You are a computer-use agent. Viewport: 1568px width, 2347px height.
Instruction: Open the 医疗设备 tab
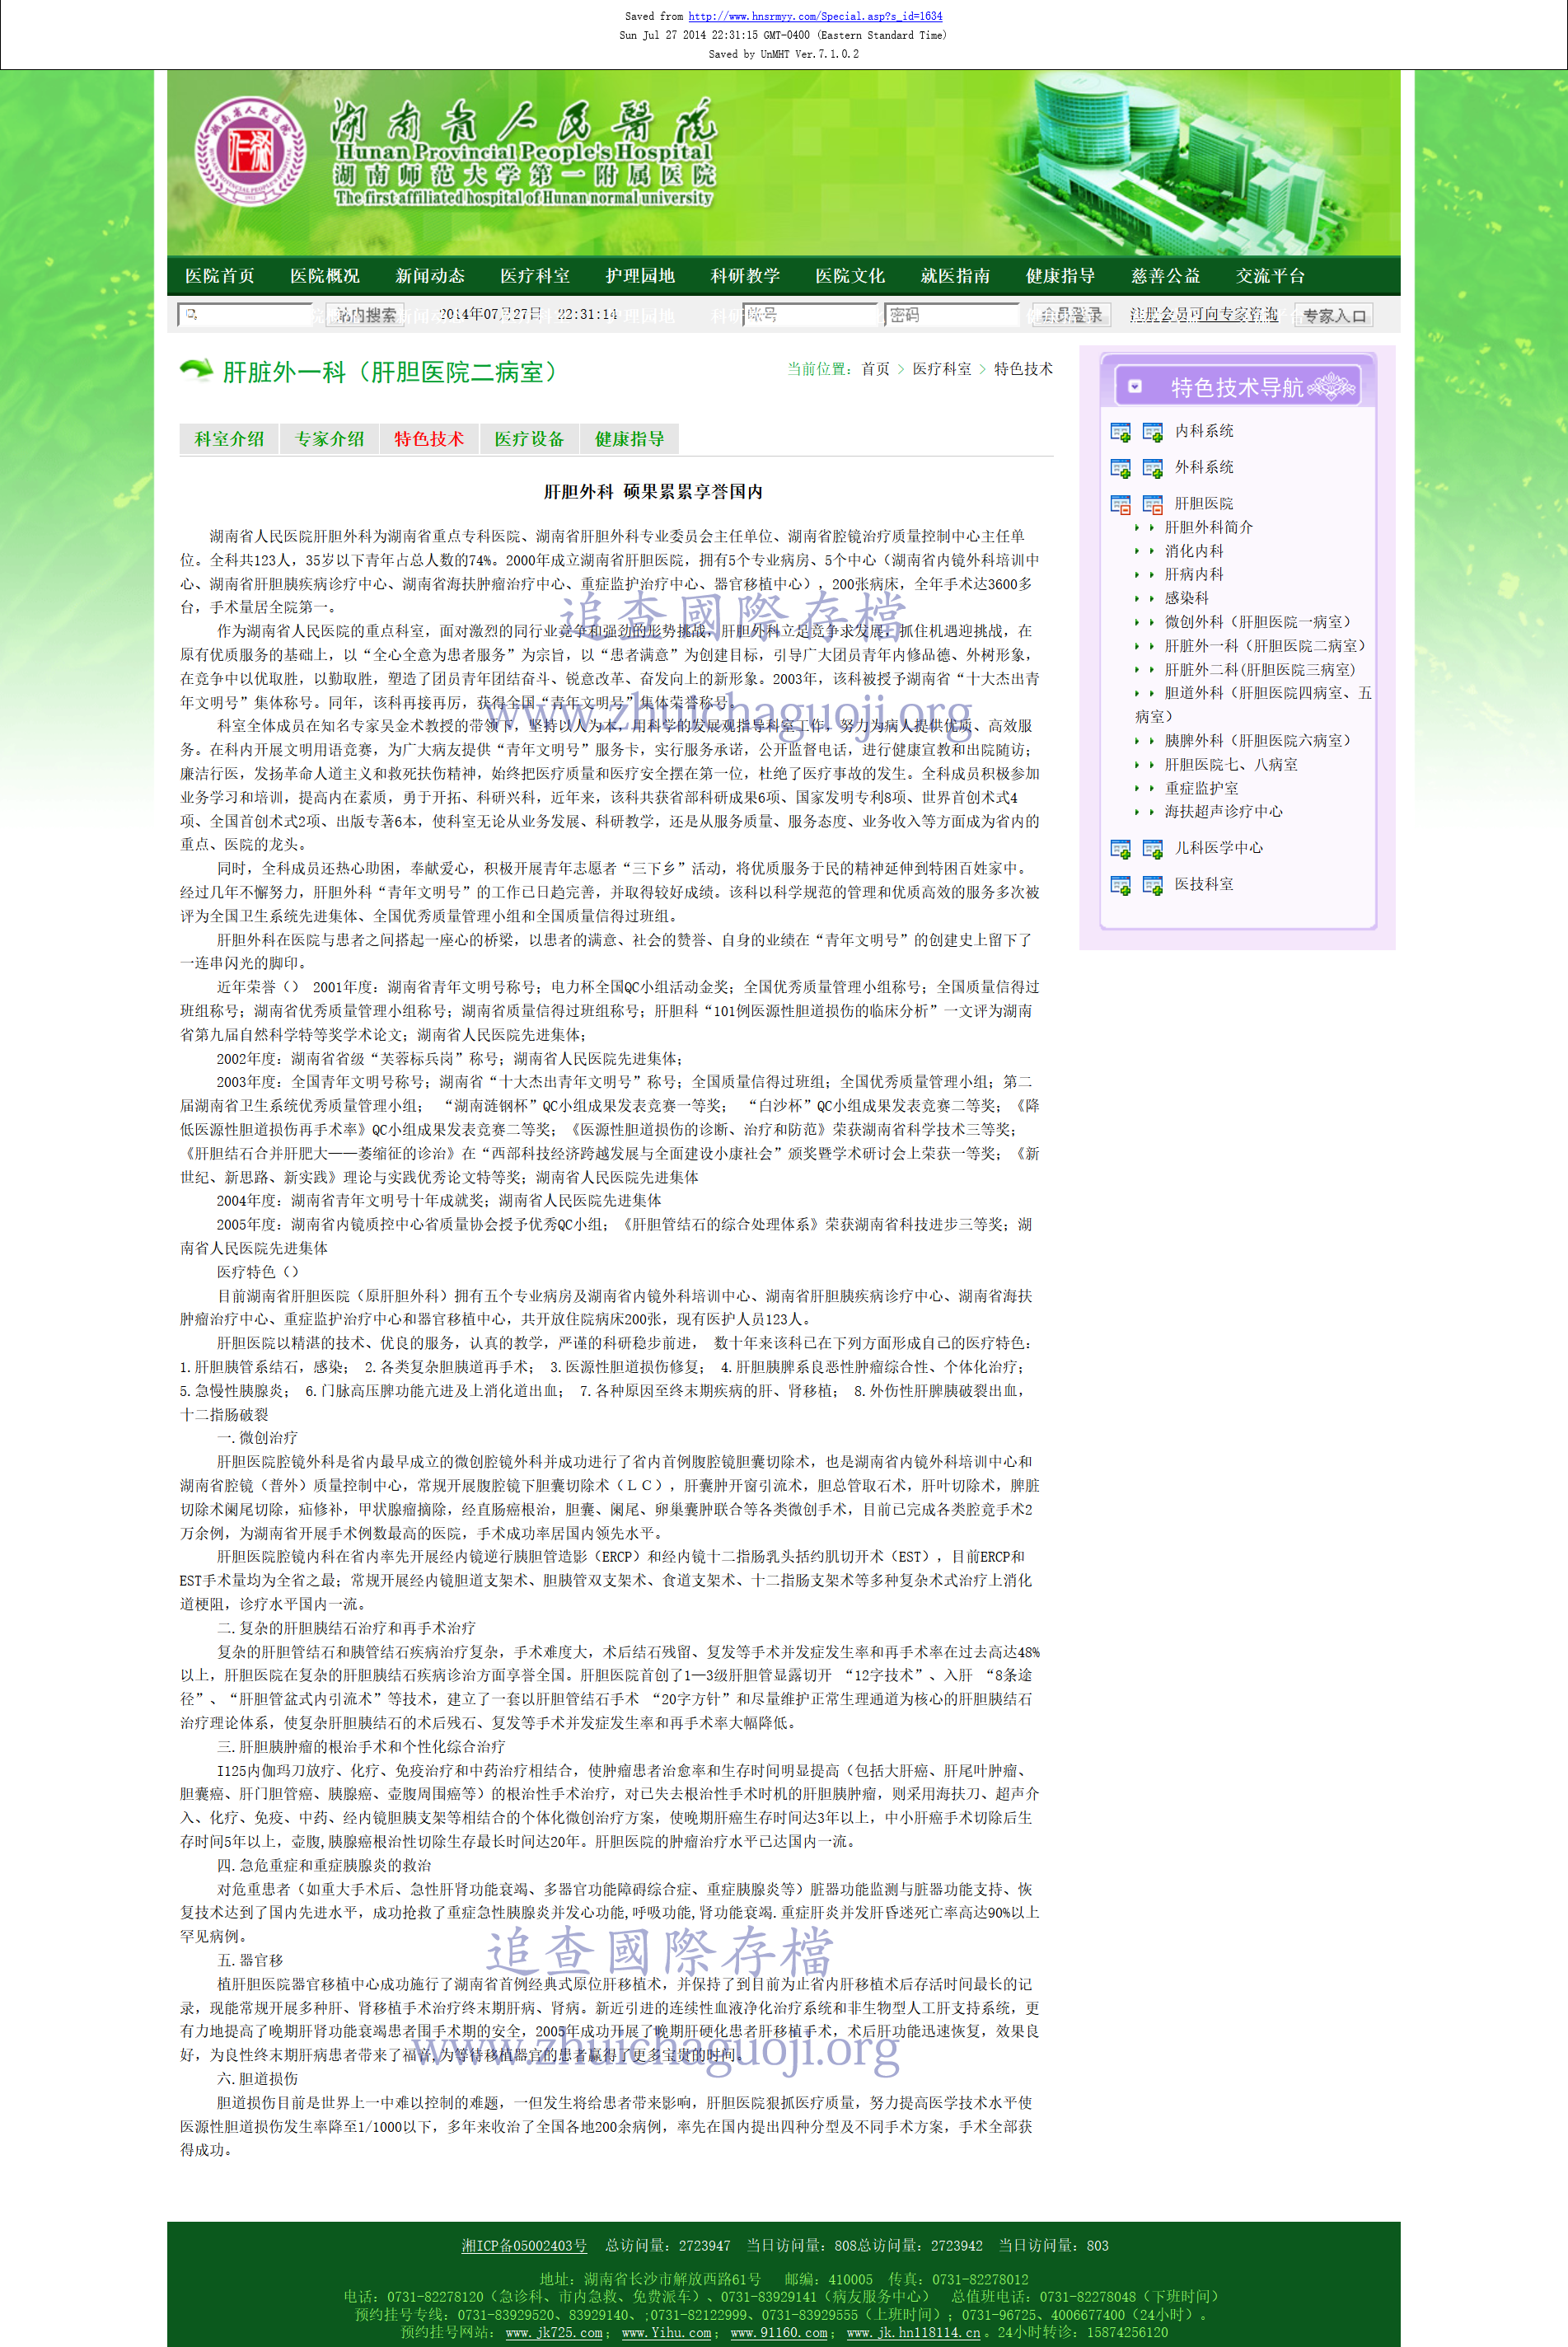tap(529, 439)
